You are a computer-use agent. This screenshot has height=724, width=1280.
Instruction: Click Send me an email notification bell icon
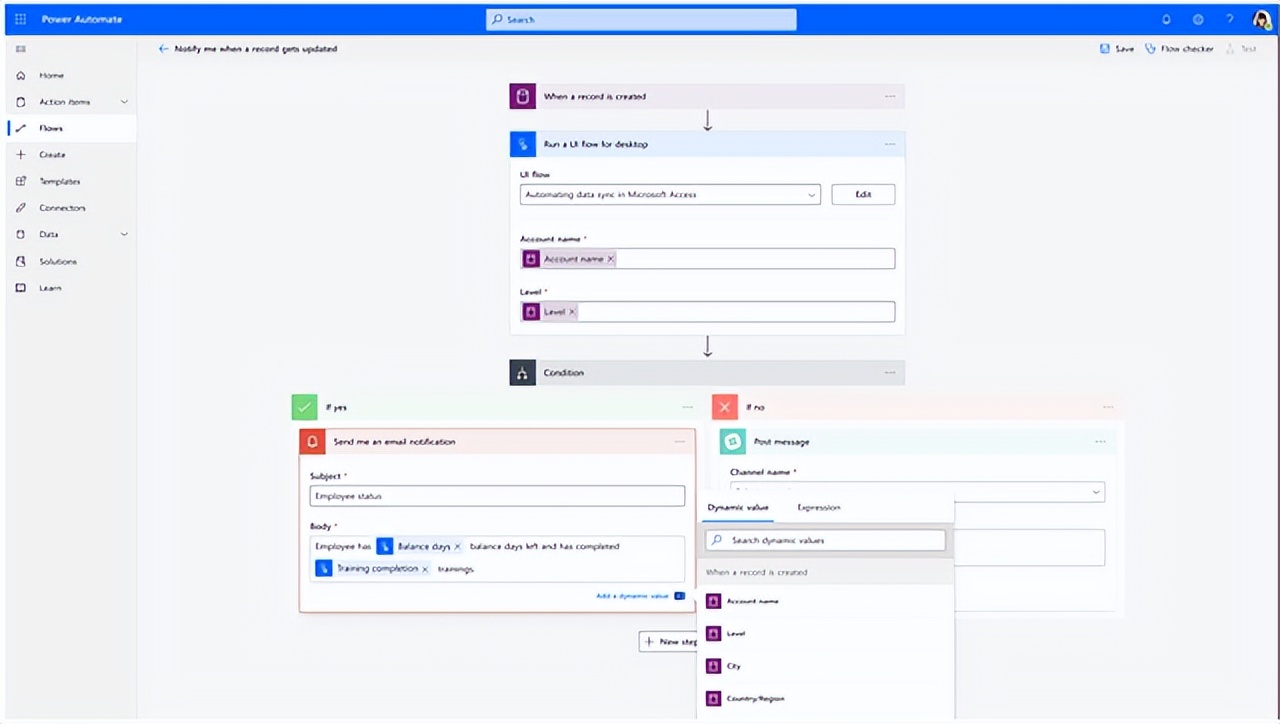point(313,442)
